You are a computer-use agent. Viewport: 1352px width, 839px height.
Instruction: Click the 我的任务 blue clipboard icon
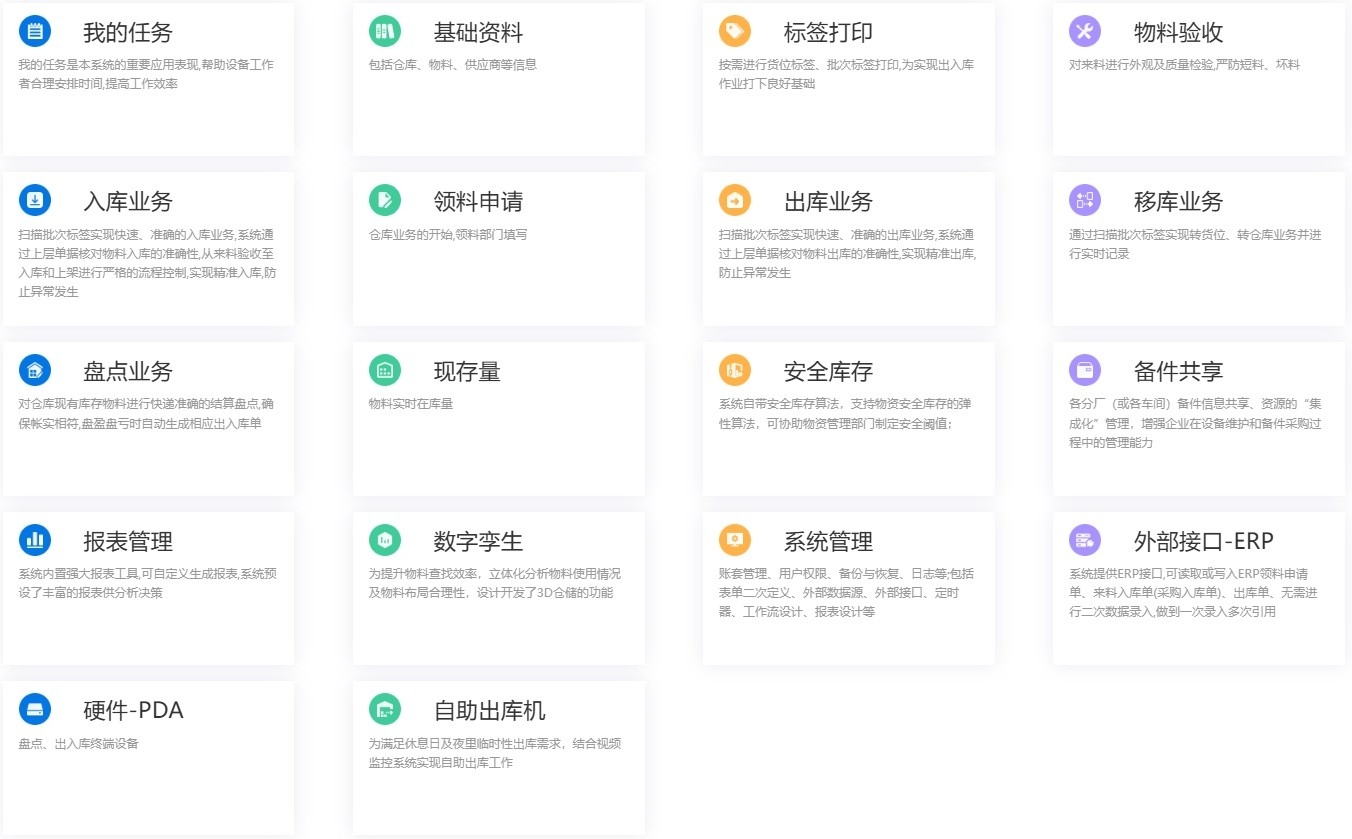[35, 31]
